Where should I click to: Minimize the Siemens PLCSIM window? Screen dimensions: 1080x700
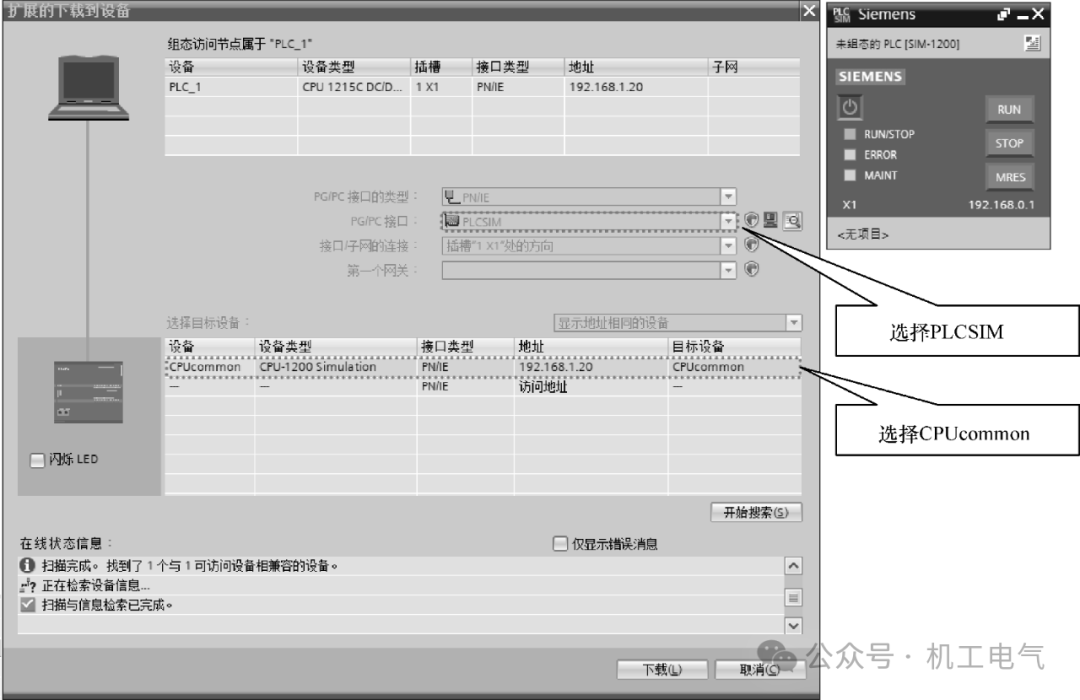click(x=1022, y=14)
